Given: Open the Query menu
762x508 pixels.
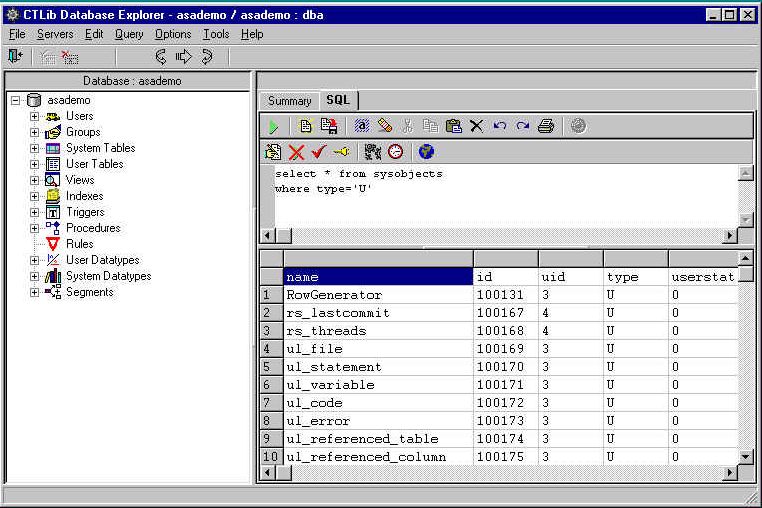Looking at the screenshot, I should pos(129,35).
